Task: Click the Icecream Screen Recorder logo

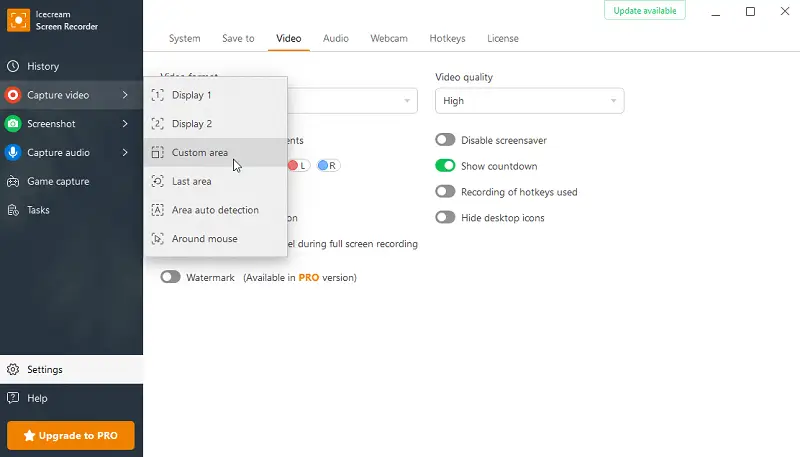Action: (x=18, y=20)
